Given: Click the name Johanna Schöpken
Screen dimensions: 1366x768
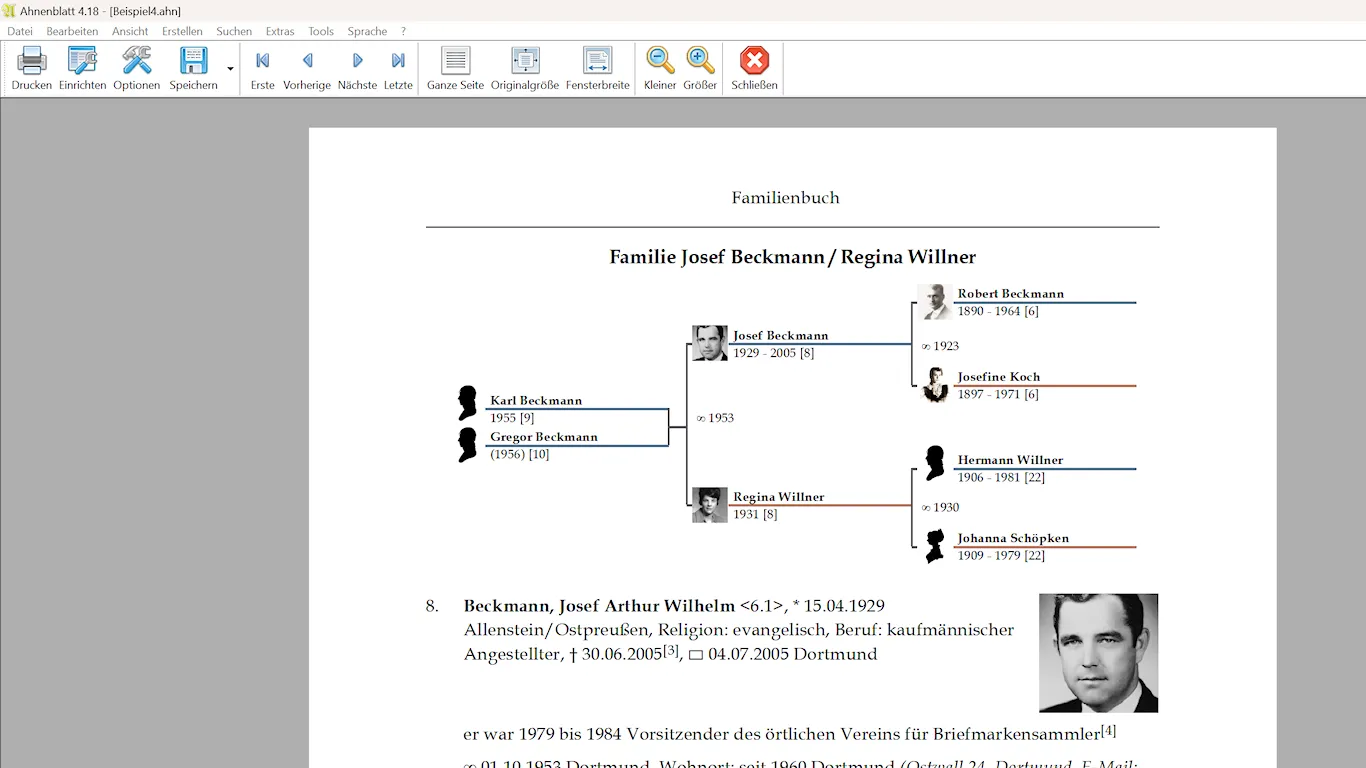Looking at the screenshot, I should click(1014, 538).
